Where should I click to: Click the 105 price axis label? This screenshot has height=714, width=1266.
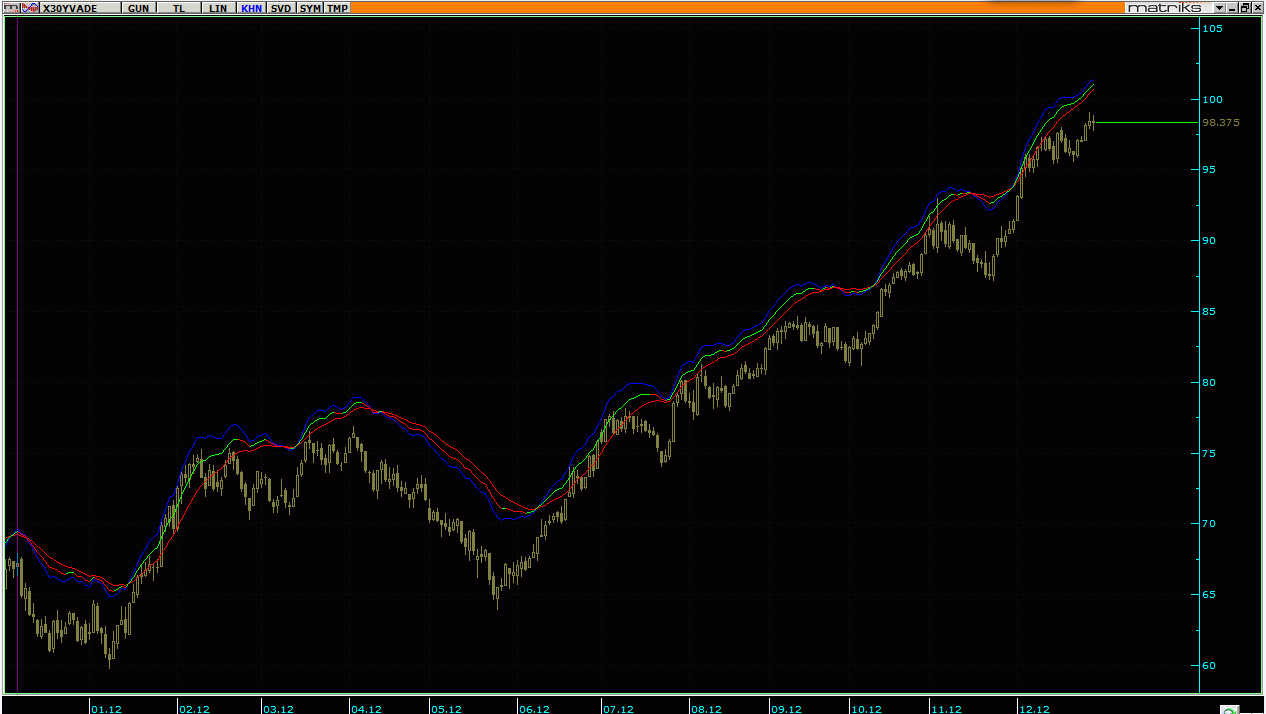tap(1213, 28)
